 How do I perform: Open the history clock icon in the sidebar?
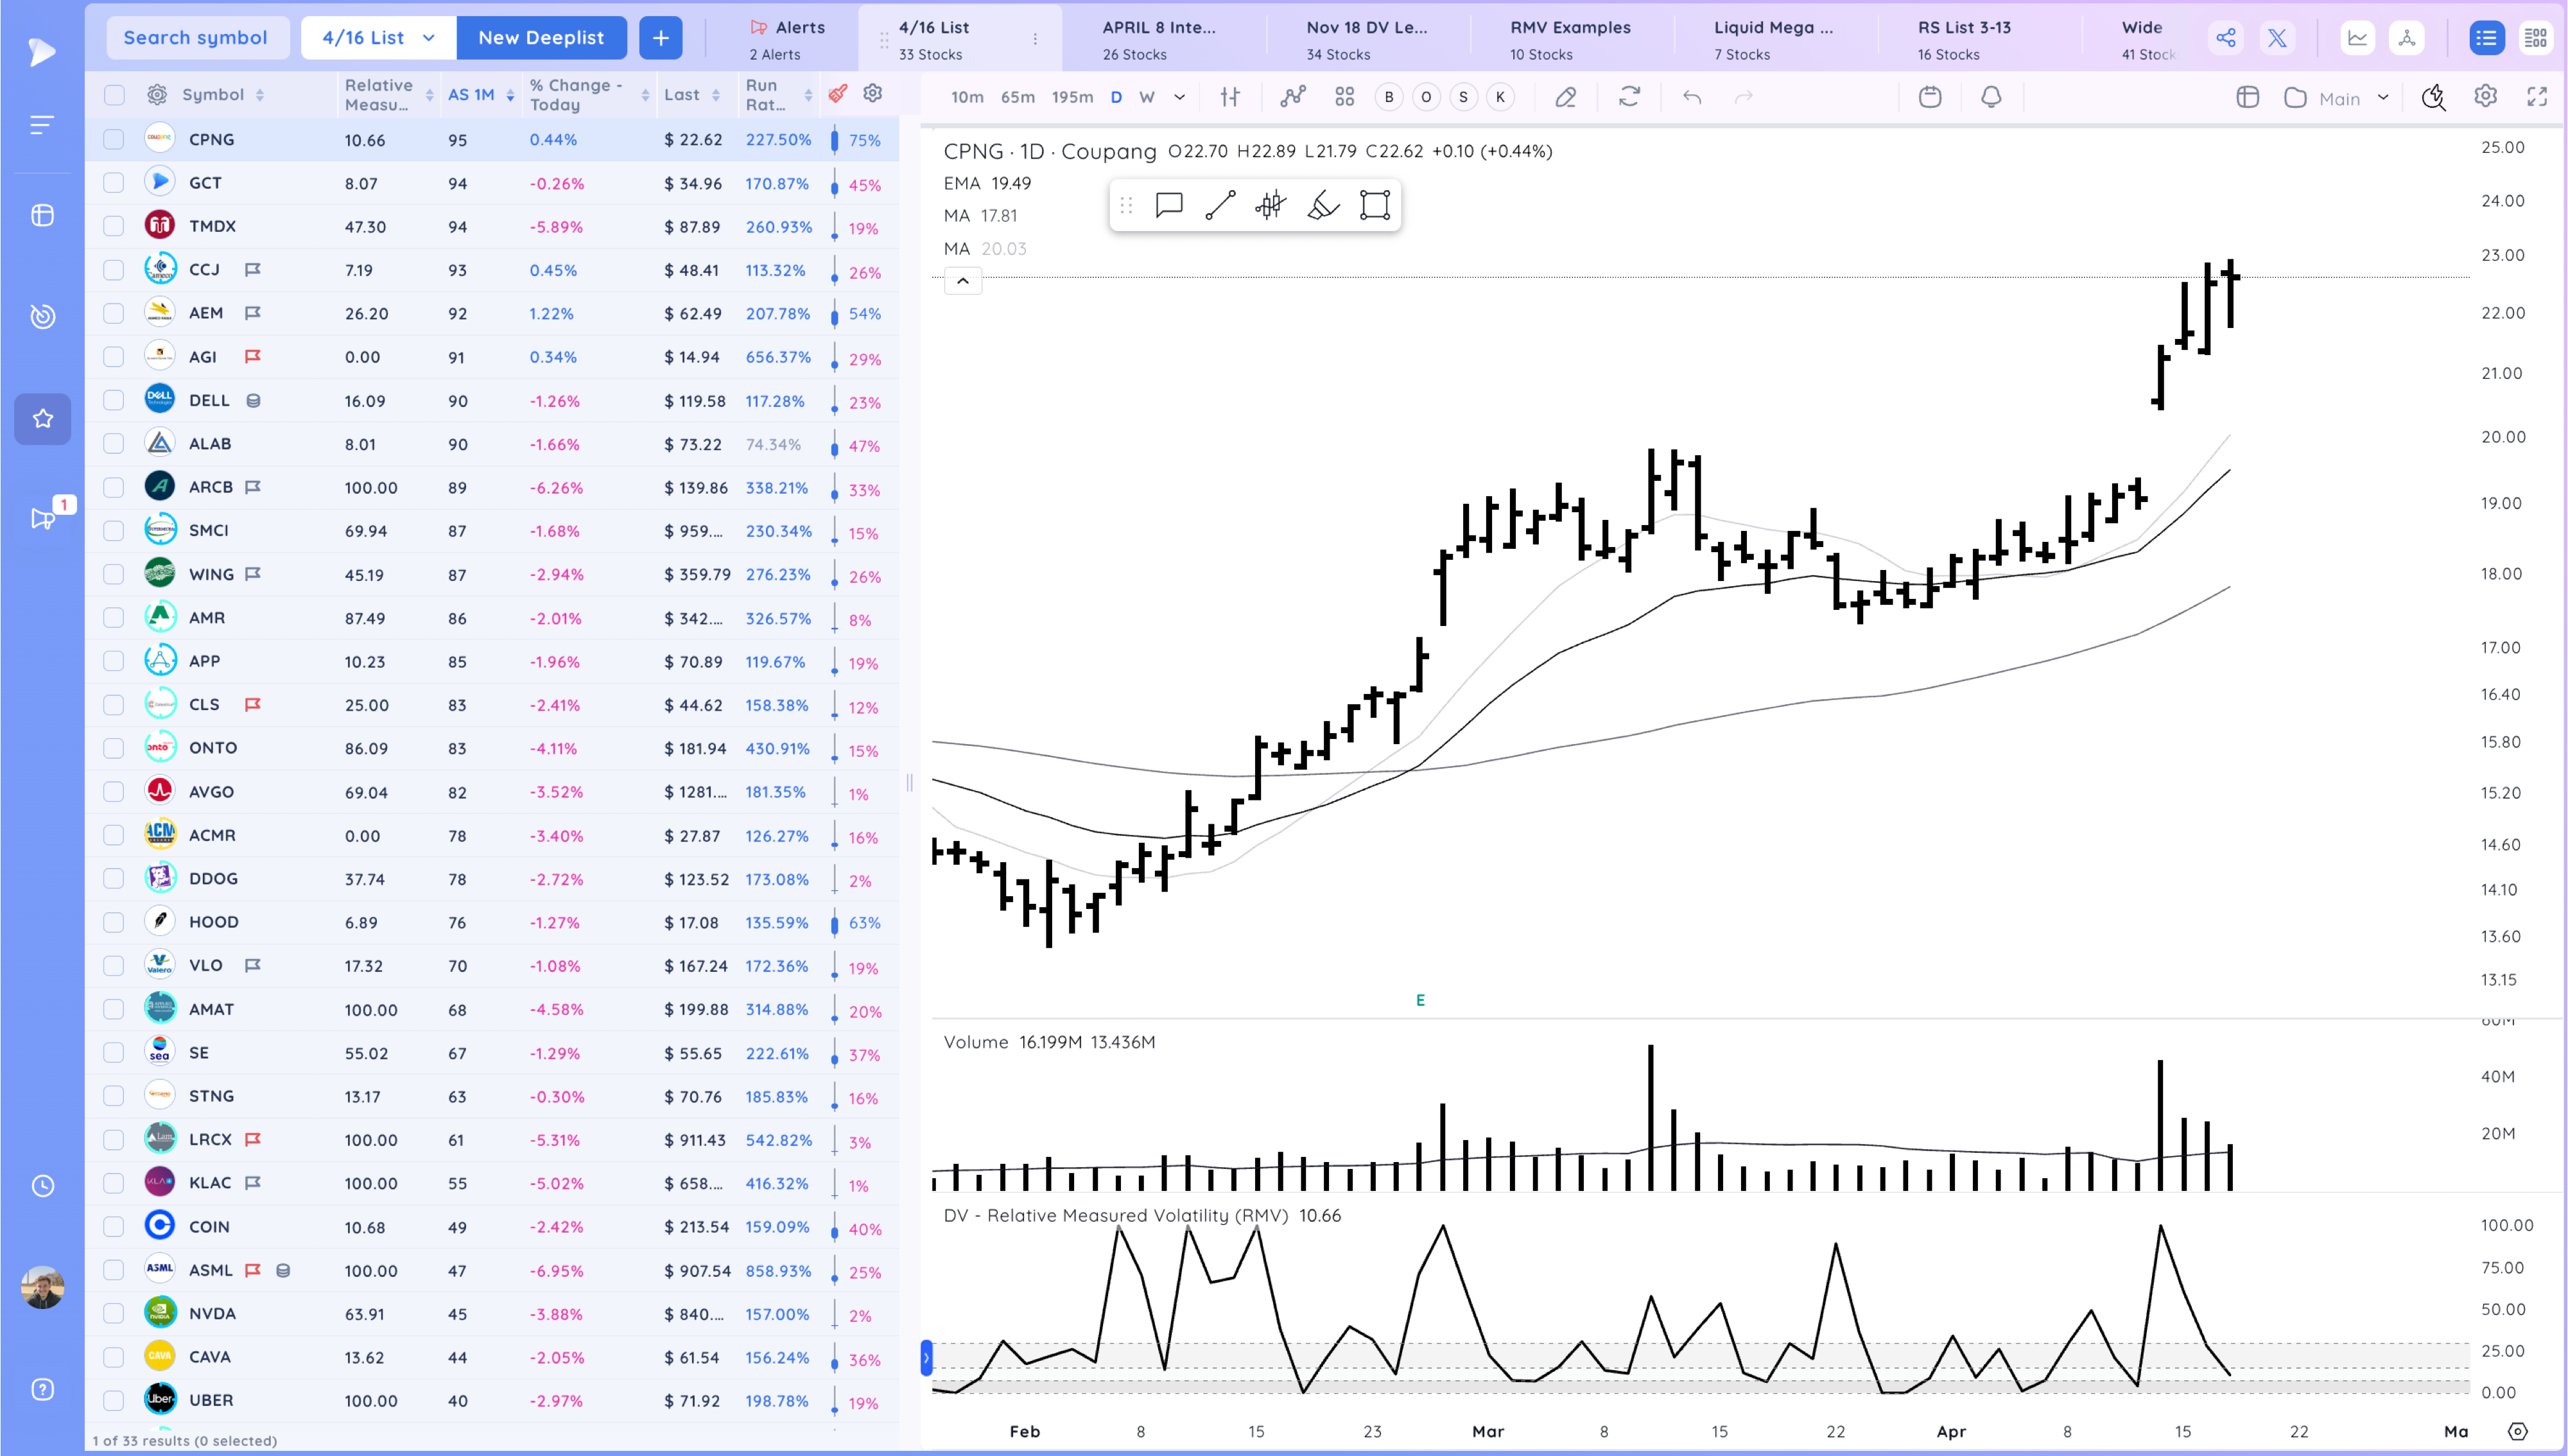[42, 1186]
